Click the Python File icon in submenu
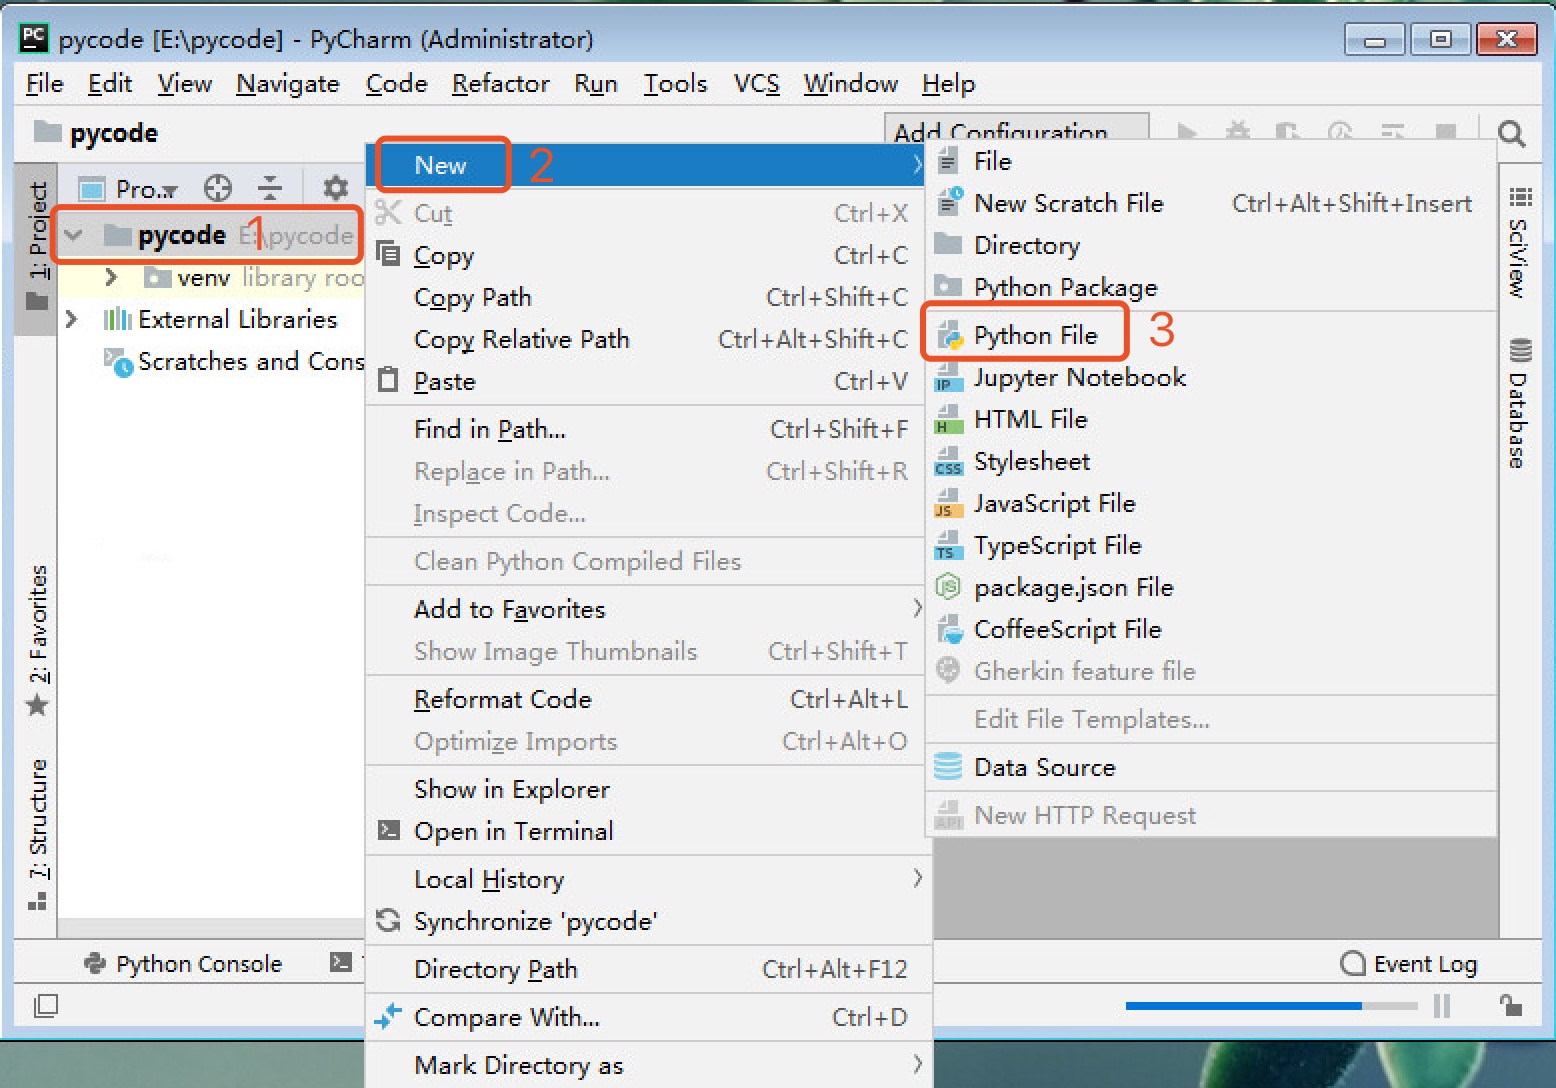 949,336
